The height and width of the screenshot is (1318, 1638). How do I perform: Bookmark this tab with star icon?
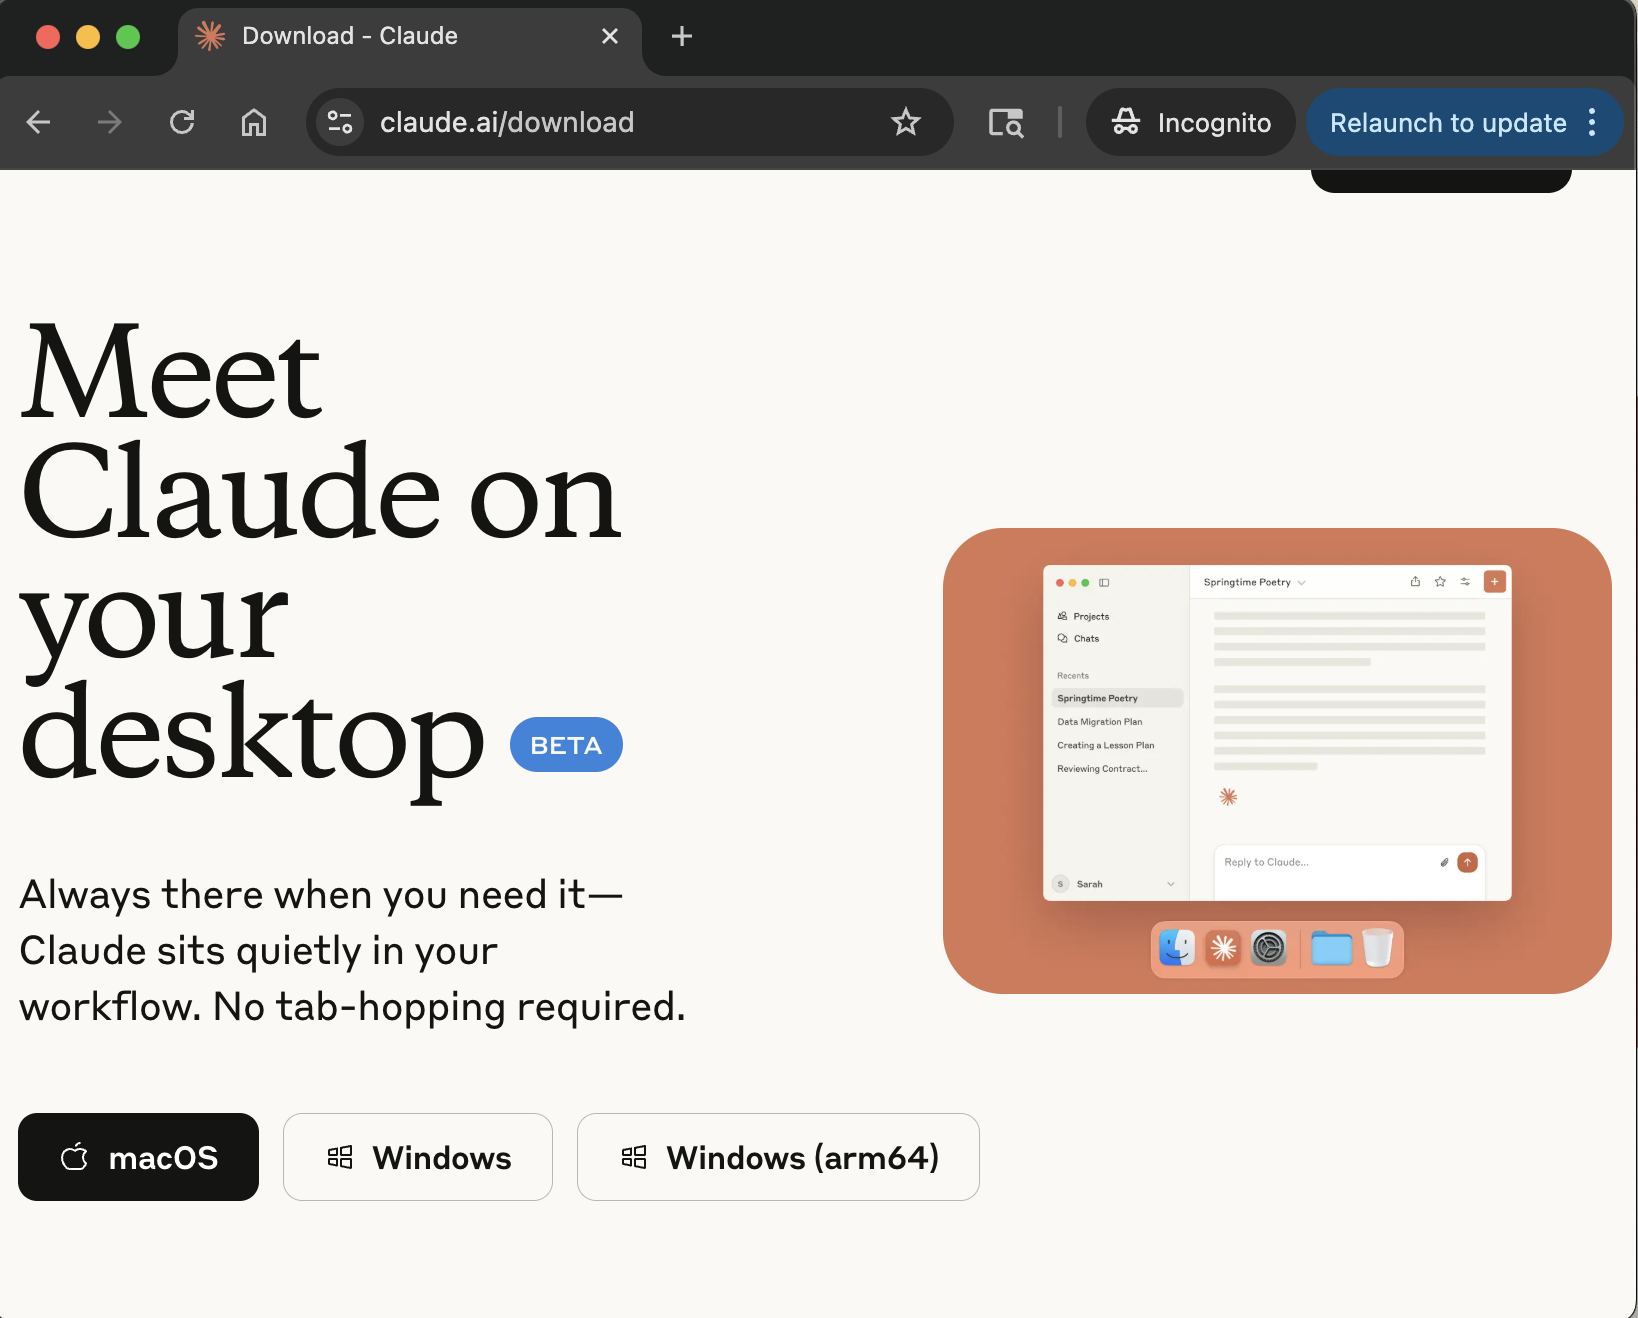(x=906, y=122)
